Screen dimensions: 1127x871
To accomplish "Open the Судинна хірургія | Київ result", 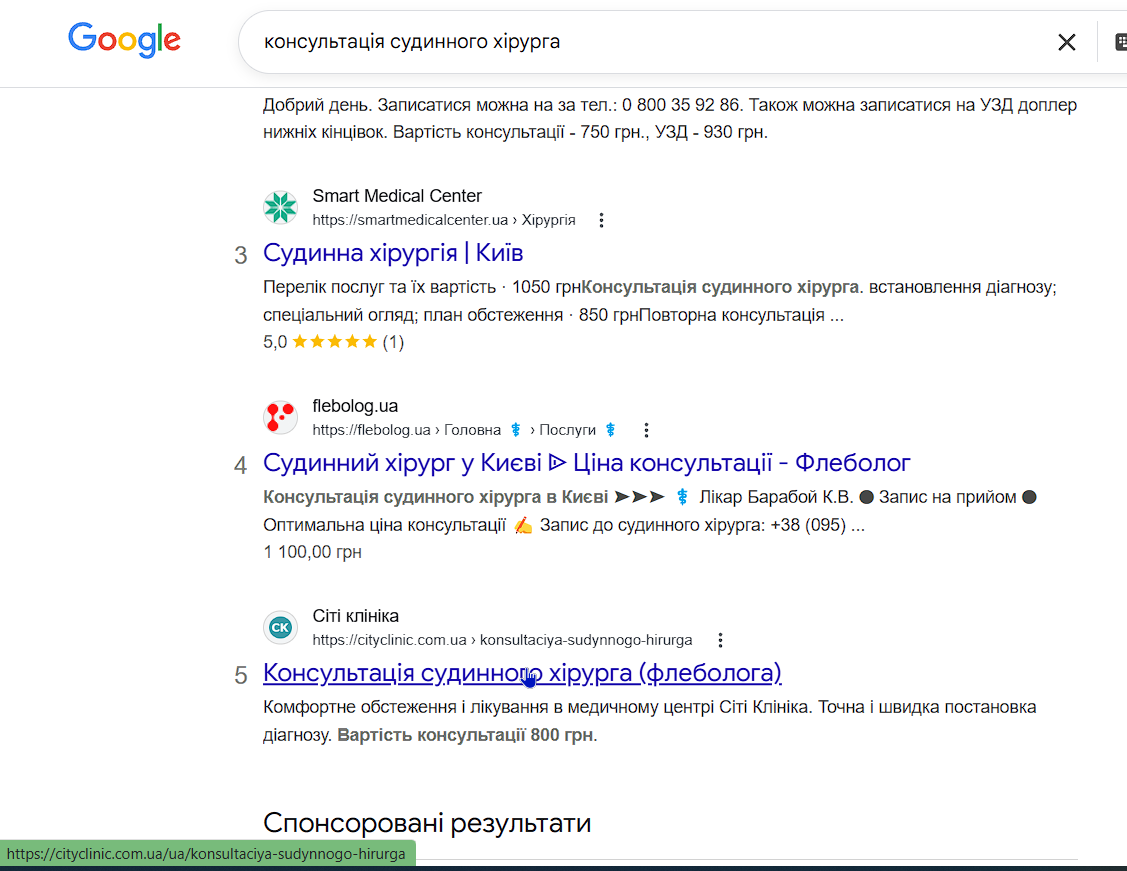I will (392, 253).
